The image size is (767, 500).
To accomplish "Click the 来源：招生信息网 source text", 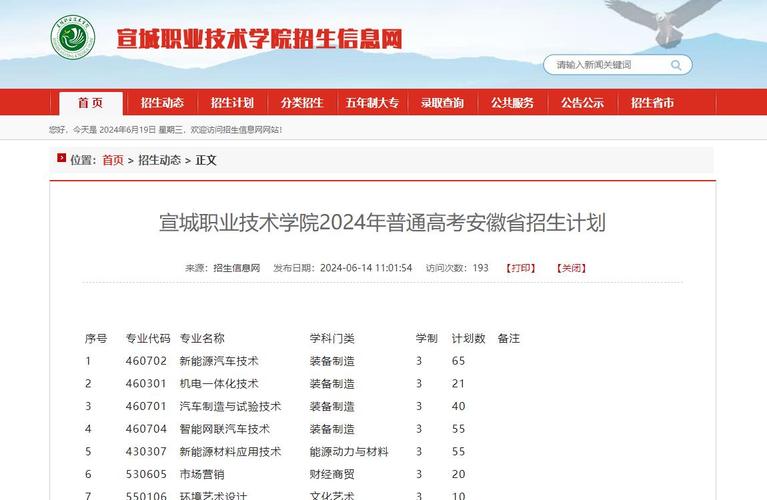I will pyautogui.click(x=223, y=268).
